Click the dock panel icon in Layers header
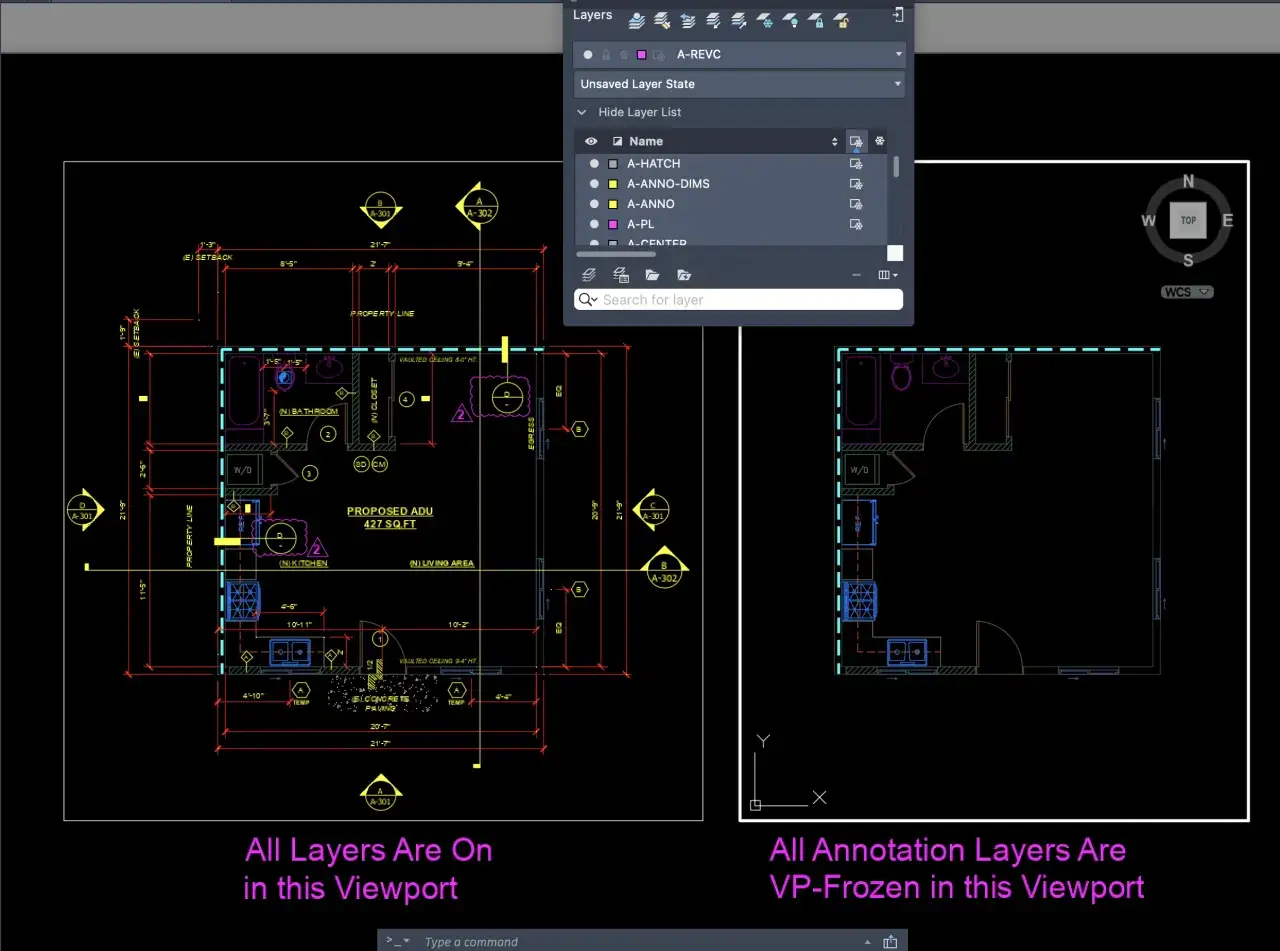This screenshot has width=1280, height=951. 898,15
